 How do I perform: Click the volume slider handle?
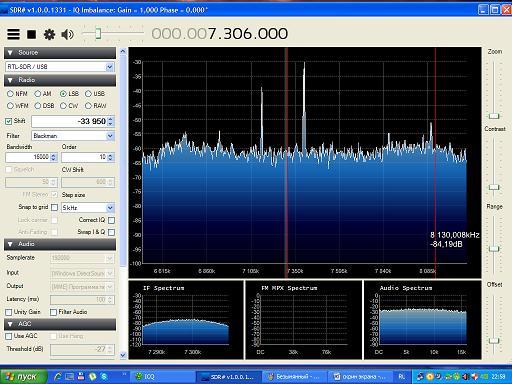(x=98, y=34)
